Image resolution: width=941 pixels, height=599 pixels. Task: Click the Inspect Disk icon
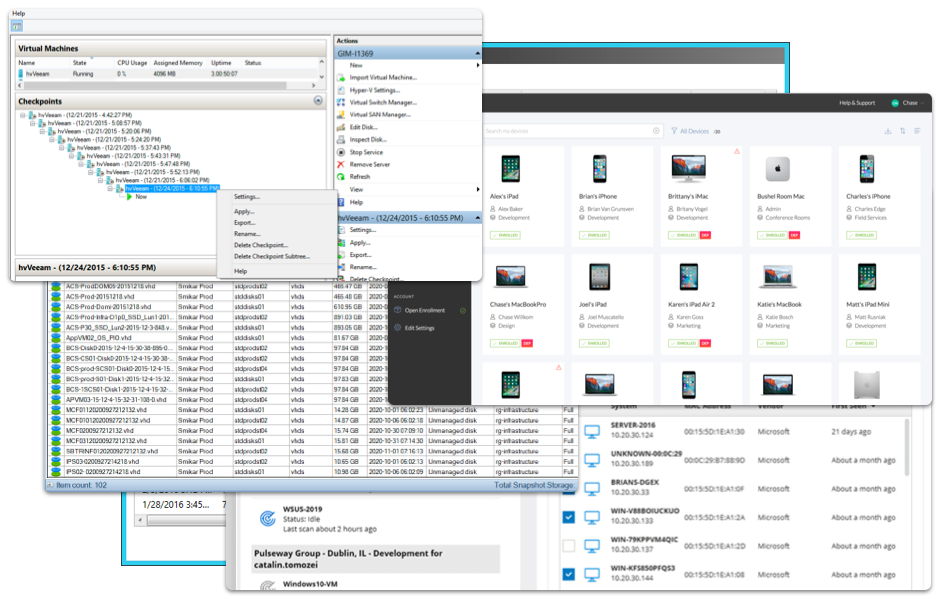pos(341,139)
